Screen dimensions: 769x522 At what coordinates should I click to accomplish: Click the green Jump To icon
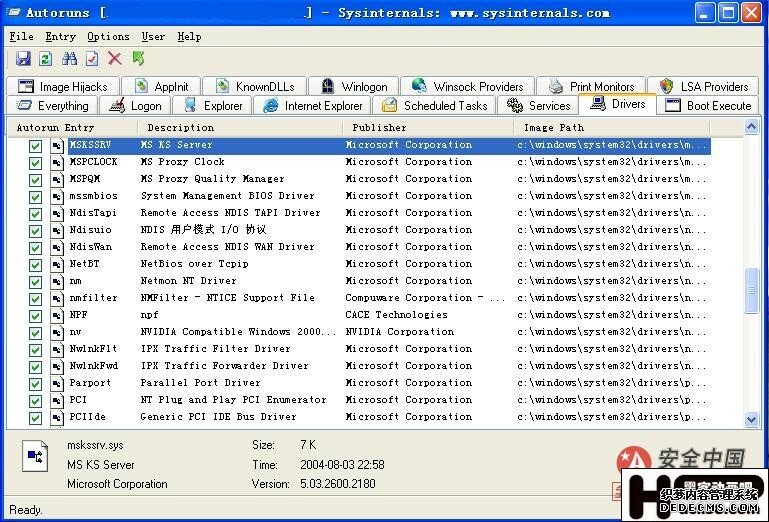coord(138,59)
